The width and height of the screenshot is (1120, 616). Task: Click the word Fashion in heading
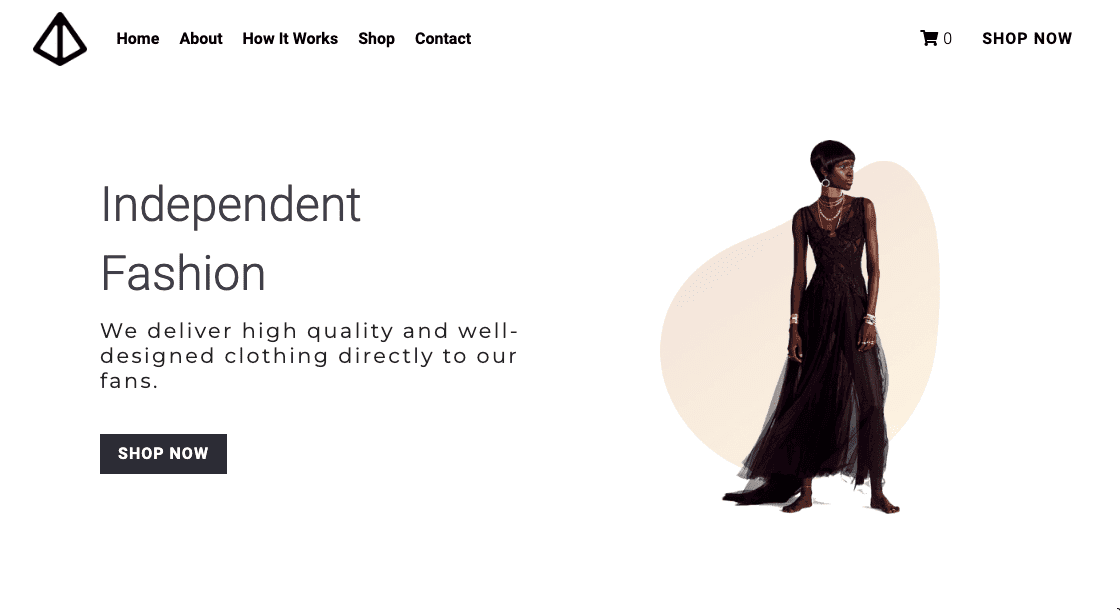click(183, 274)
